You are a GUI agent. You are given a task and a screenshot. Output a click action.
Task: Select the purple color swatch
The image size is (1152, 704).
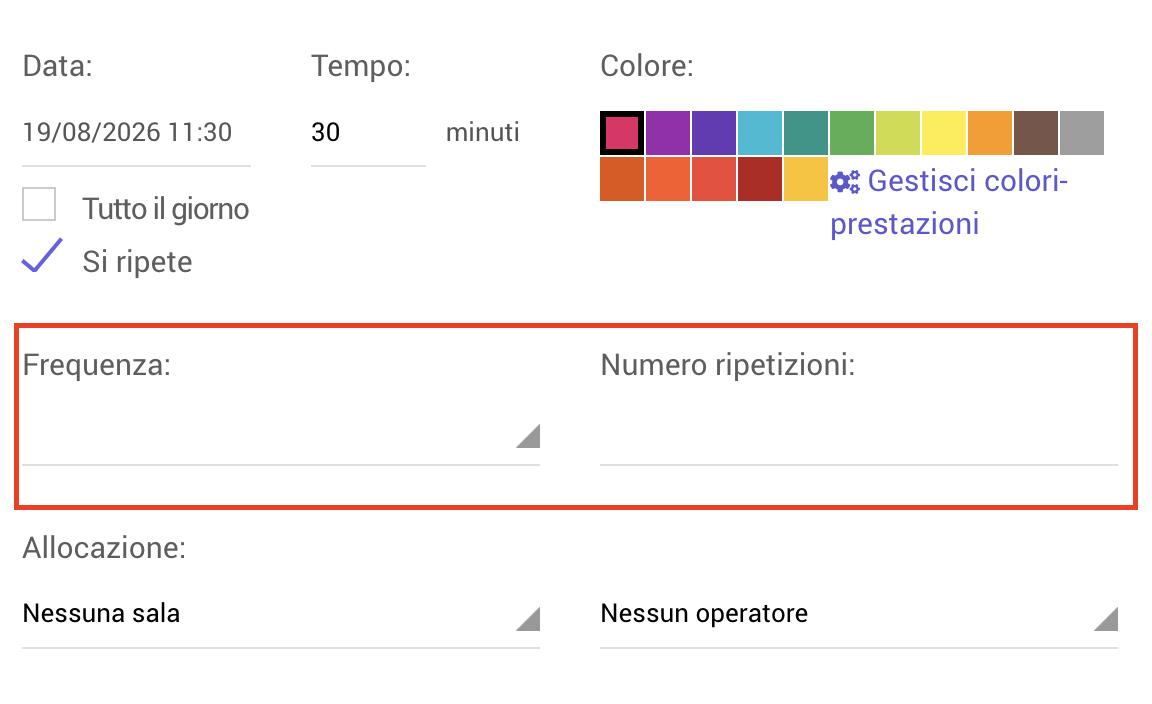(668, 133)
